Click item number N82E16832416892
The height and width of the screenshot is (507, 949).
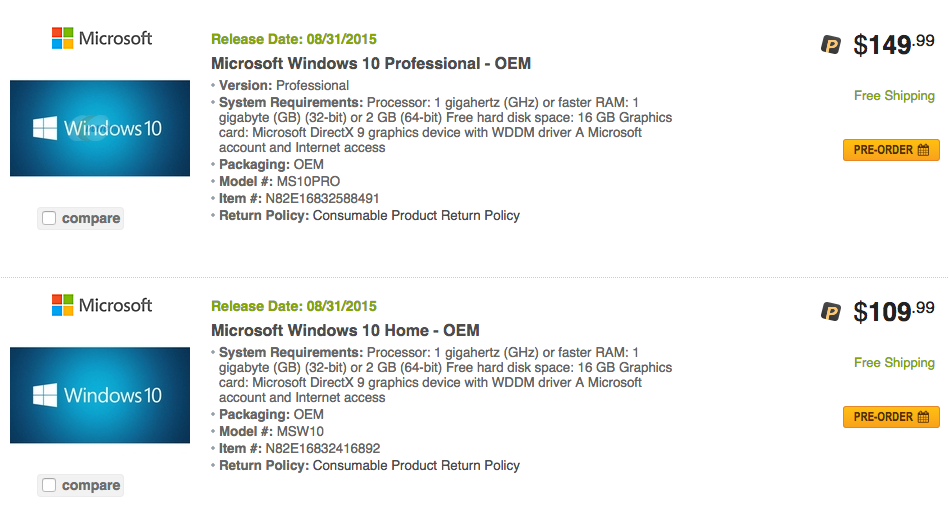pyautogui.click(x=322, y=449)
